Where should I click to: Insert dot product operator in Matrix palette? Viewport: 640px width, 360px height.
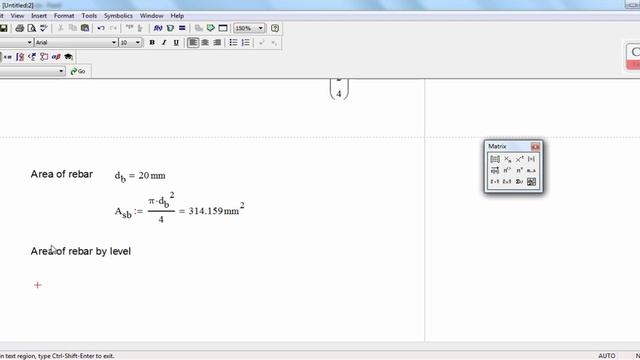(495, 182)
